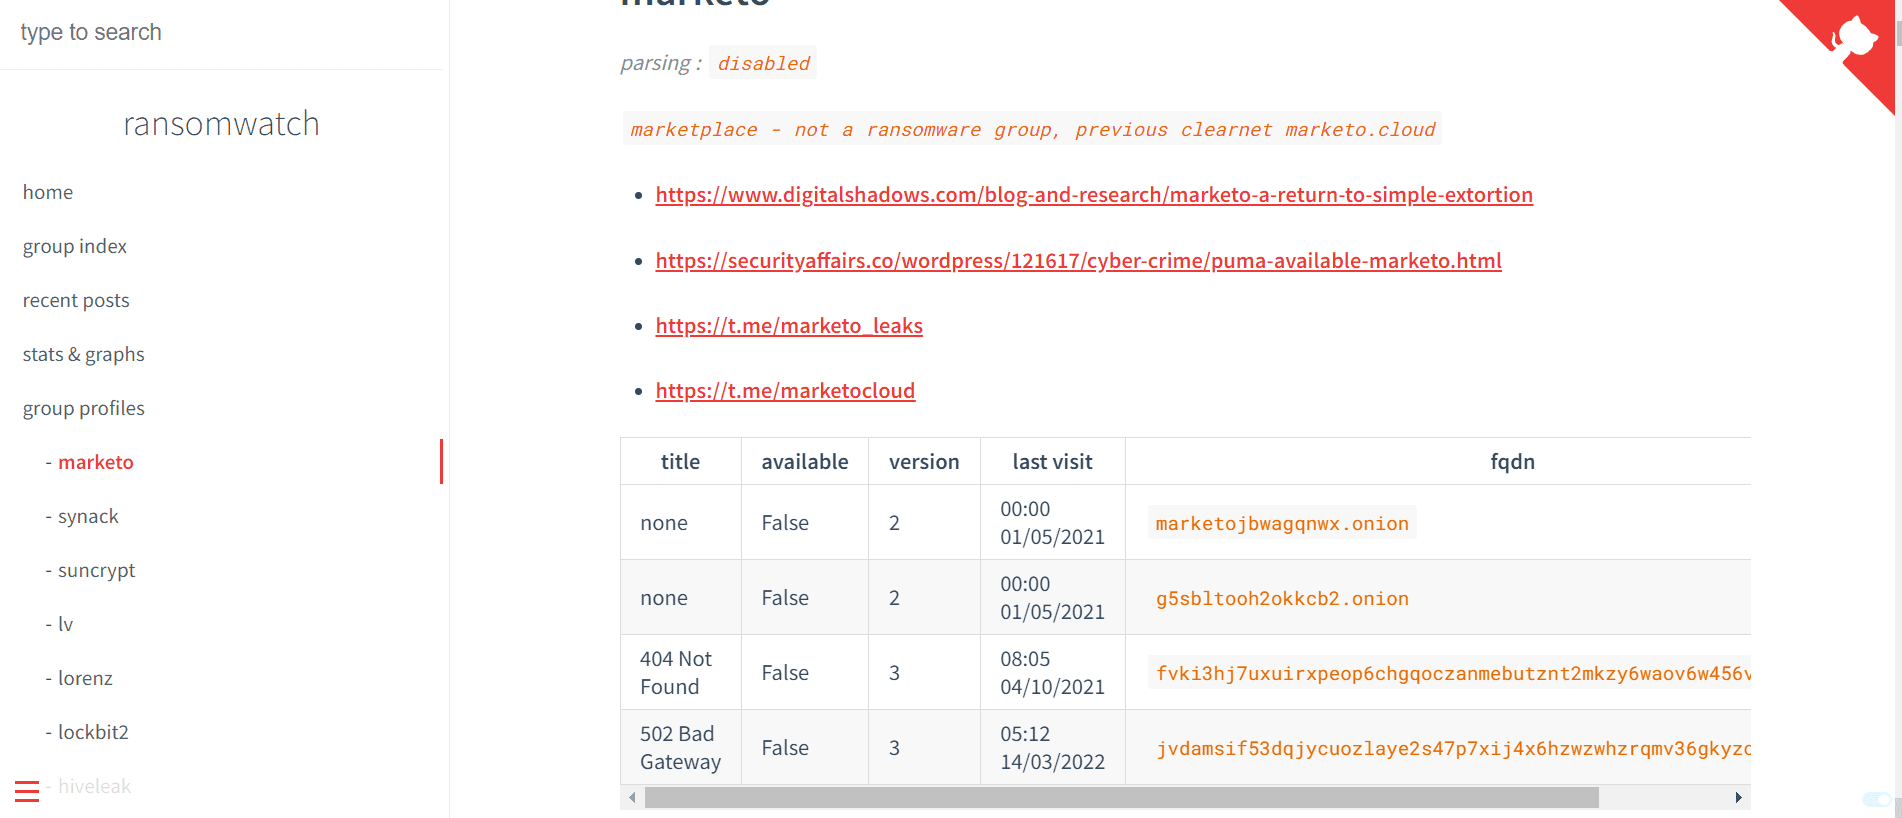Click the table scrollbar left arrow

(632, 797)
